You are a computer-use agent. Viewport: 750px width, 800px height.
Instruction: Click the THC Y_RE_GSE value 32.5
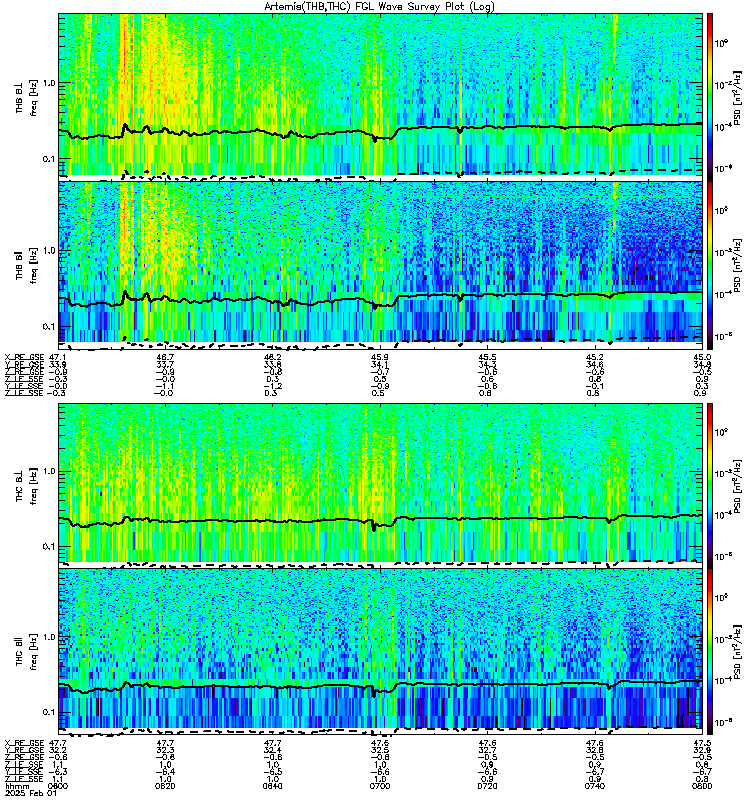pyautogui.click(x=380, y=750)
